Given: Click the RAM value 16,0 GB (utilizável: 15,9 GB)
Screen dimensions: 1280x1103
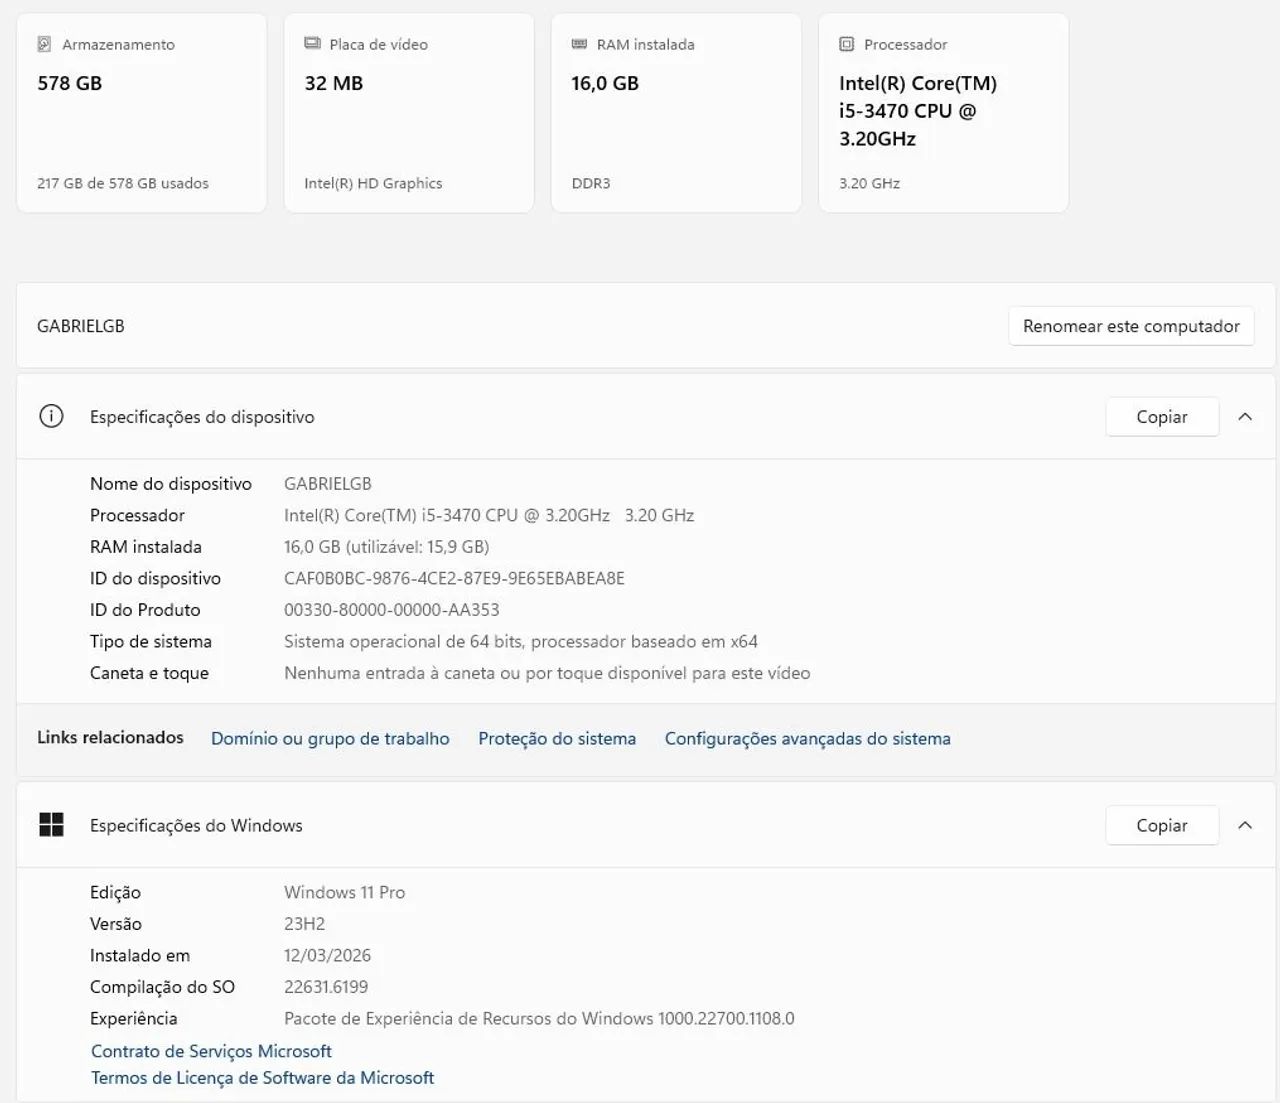Looking at the screenshot, I should coord(387,547).
